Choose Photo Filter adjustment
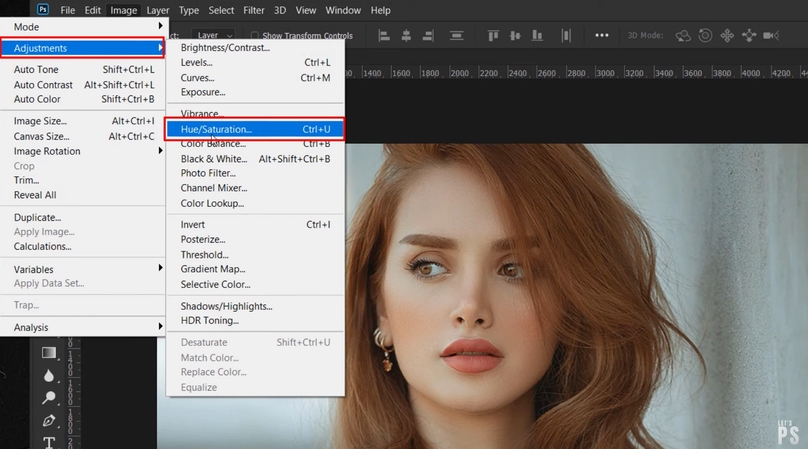Screen dimensions: 808x449 point(255,173)
